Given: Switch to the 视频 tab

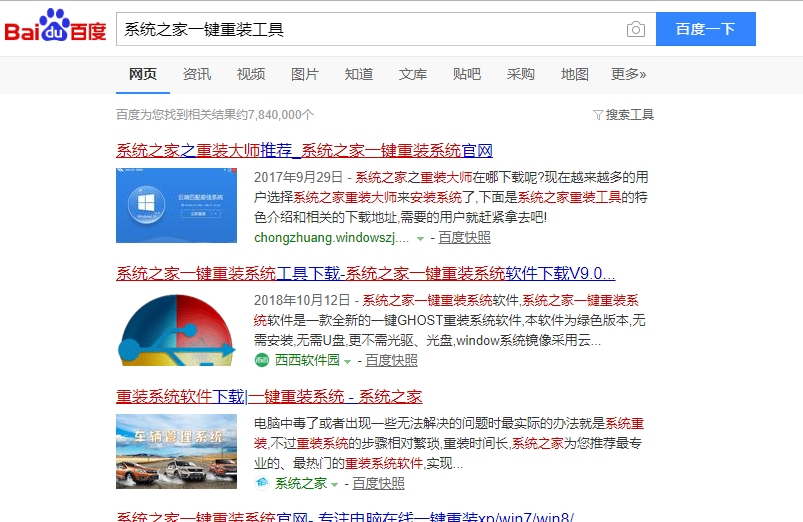Looking at the screenshot, I should 251,75.
